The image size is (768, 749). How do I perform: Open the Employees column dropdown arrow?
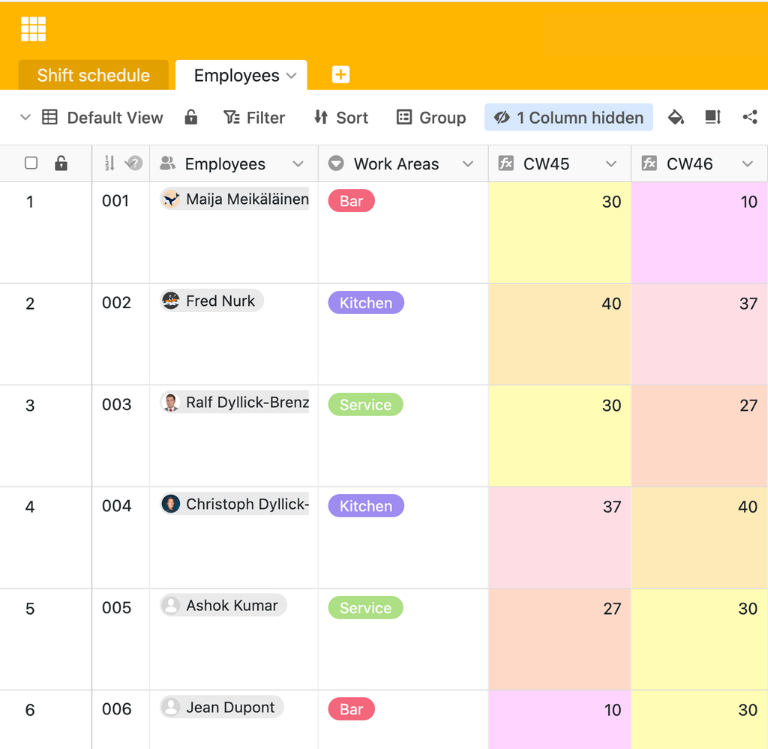298,164
